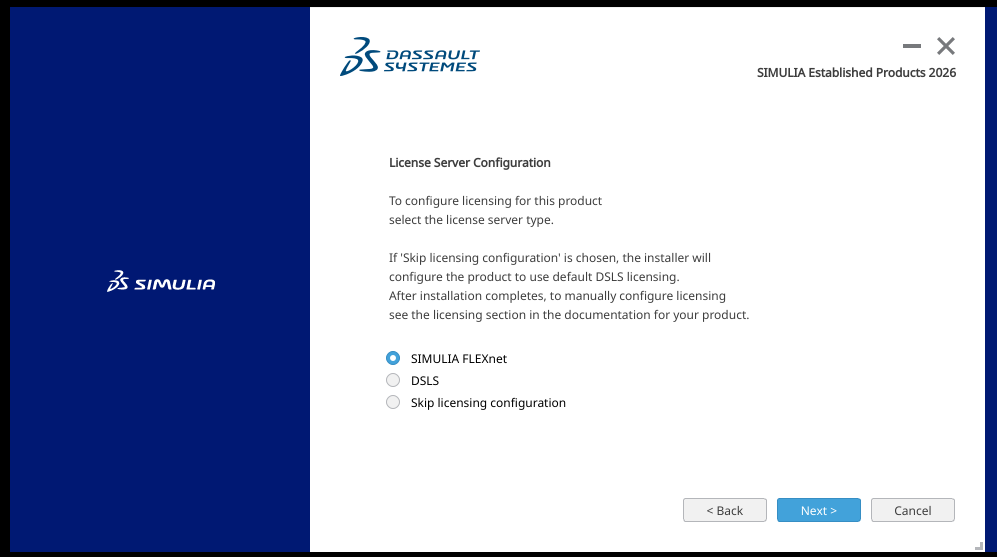This screenshot has width=997, height=557.
Task: Select Skip licensing configuration option
Action: click(393, 402)
